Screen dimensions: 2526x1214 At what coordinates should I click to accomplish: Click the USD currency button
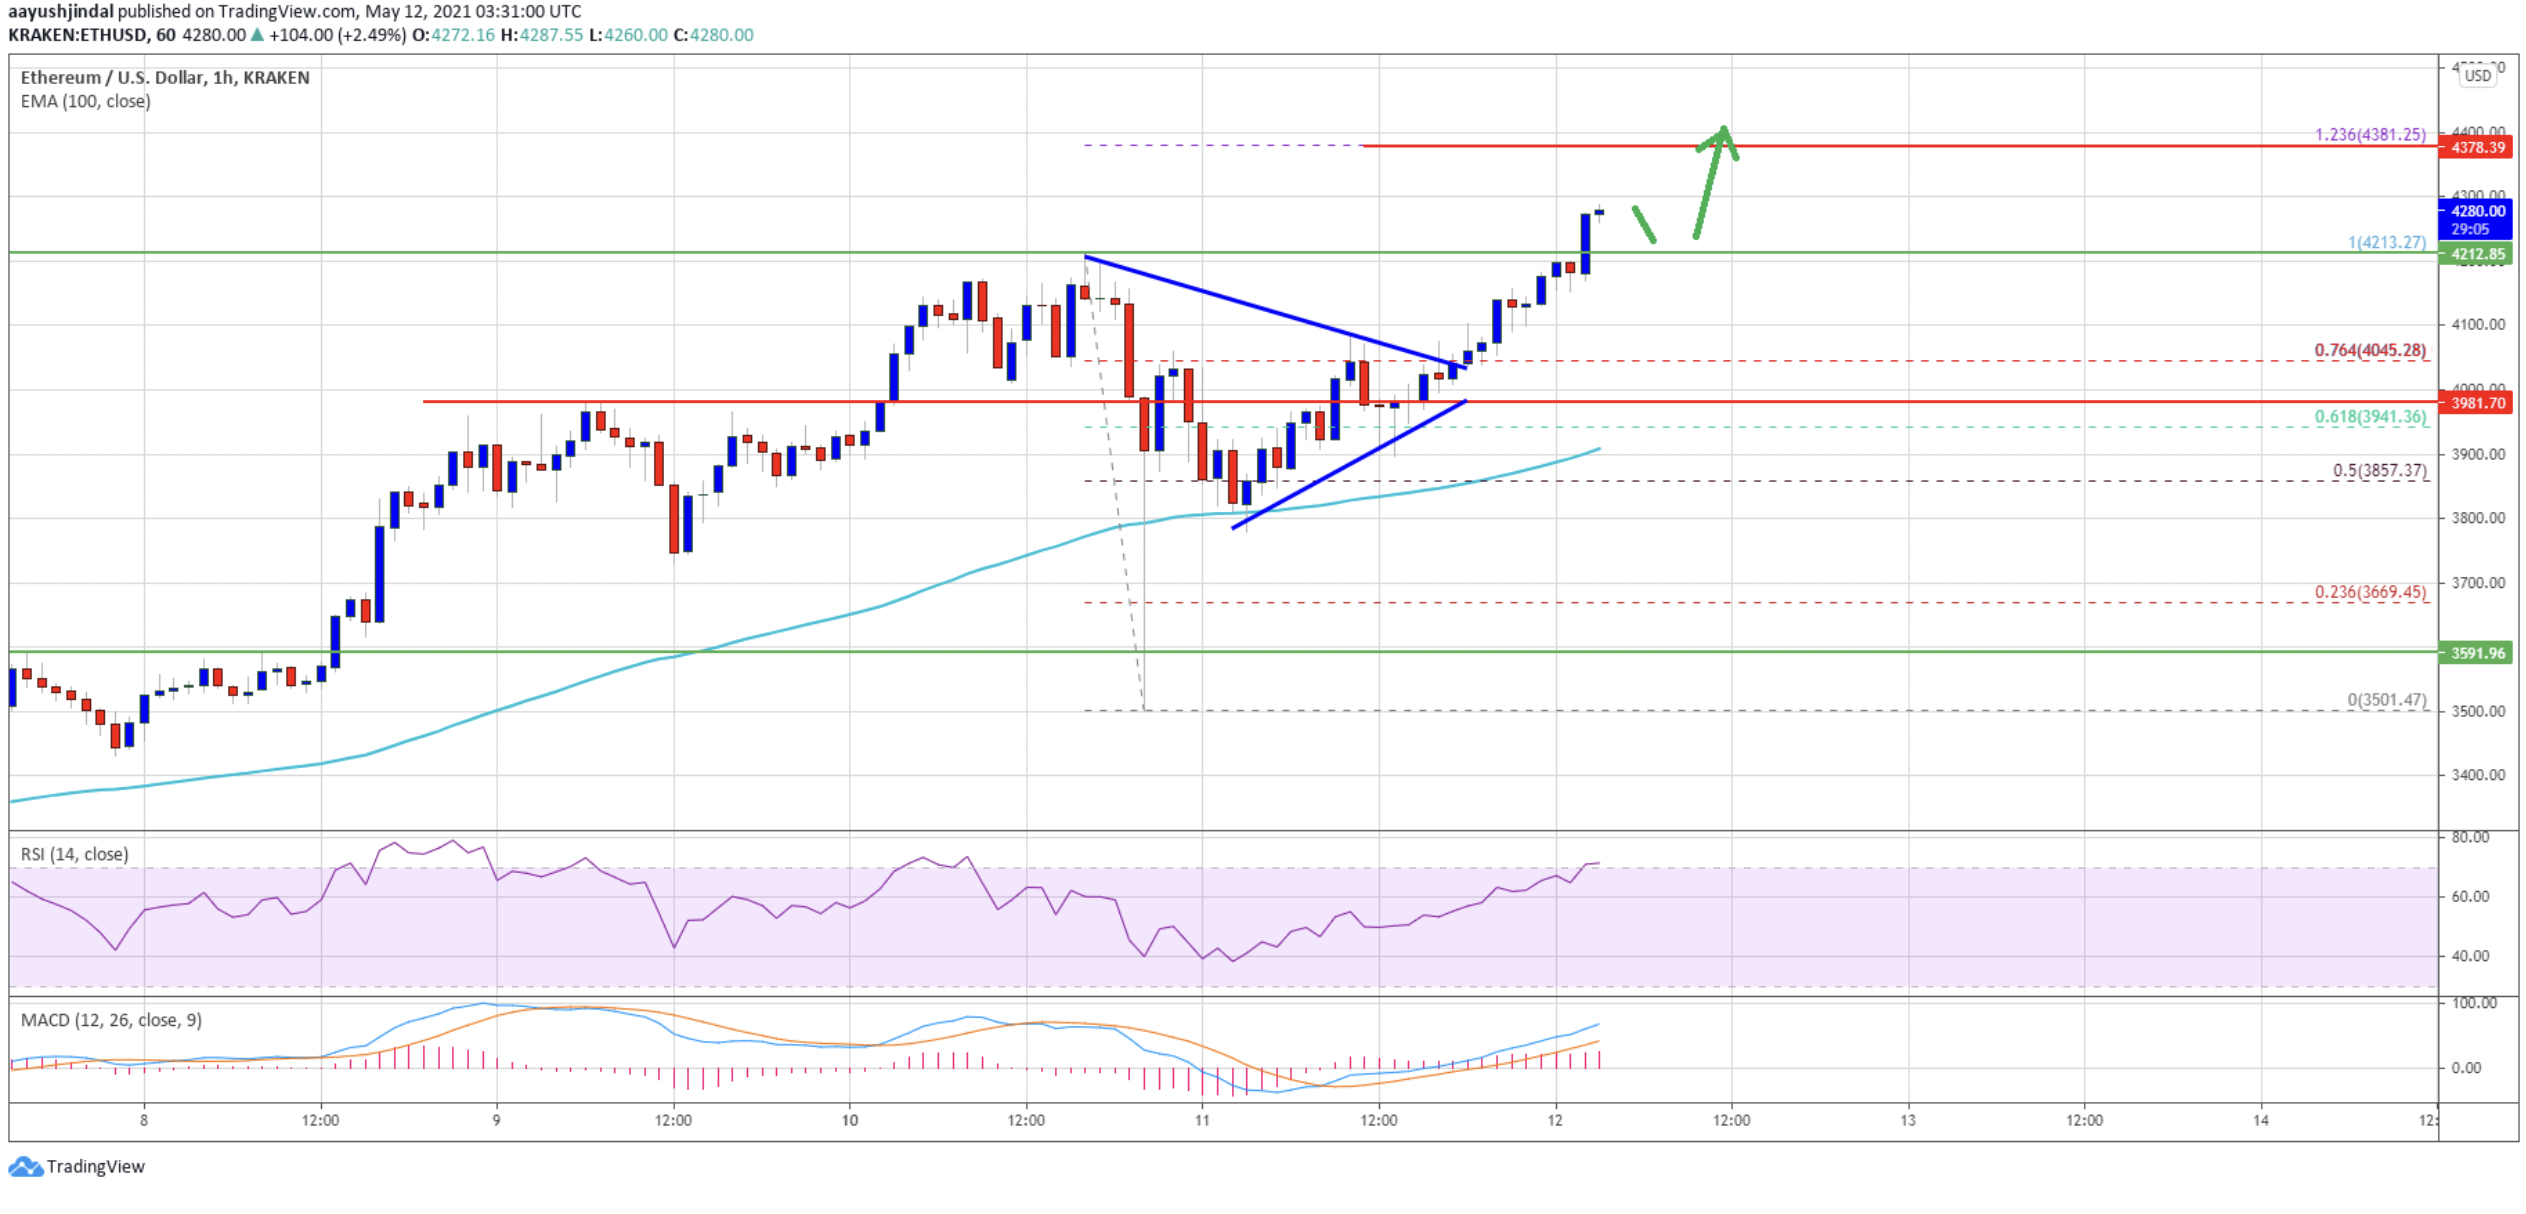click(2477, 75)
